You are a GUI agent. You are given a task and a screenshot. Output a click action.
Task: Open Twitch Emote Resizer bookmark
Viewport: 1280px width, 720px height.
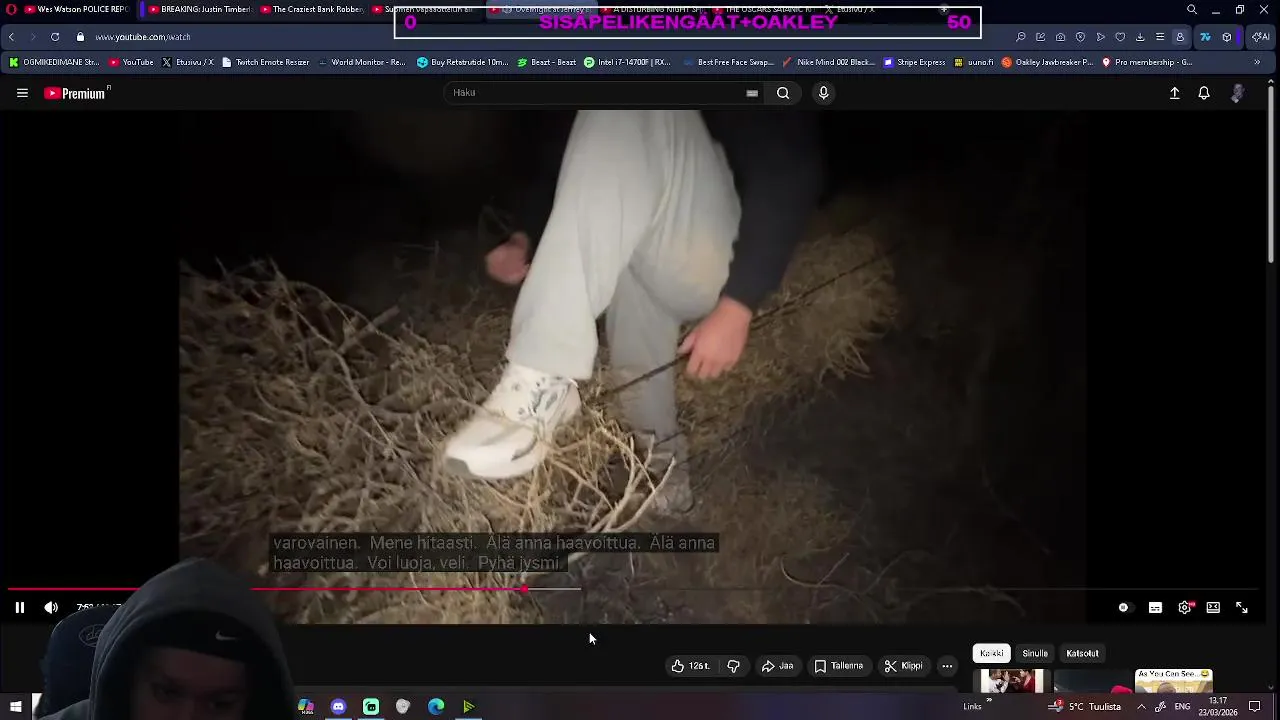(x=266, y=62)
